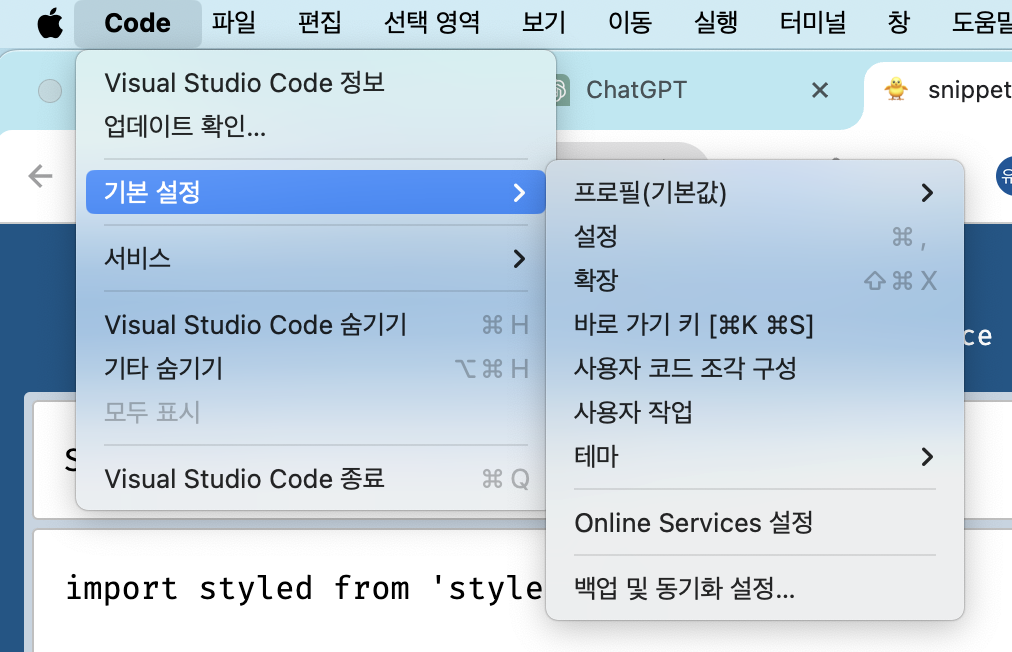Open 설정 from the submenu

point(754,236)
